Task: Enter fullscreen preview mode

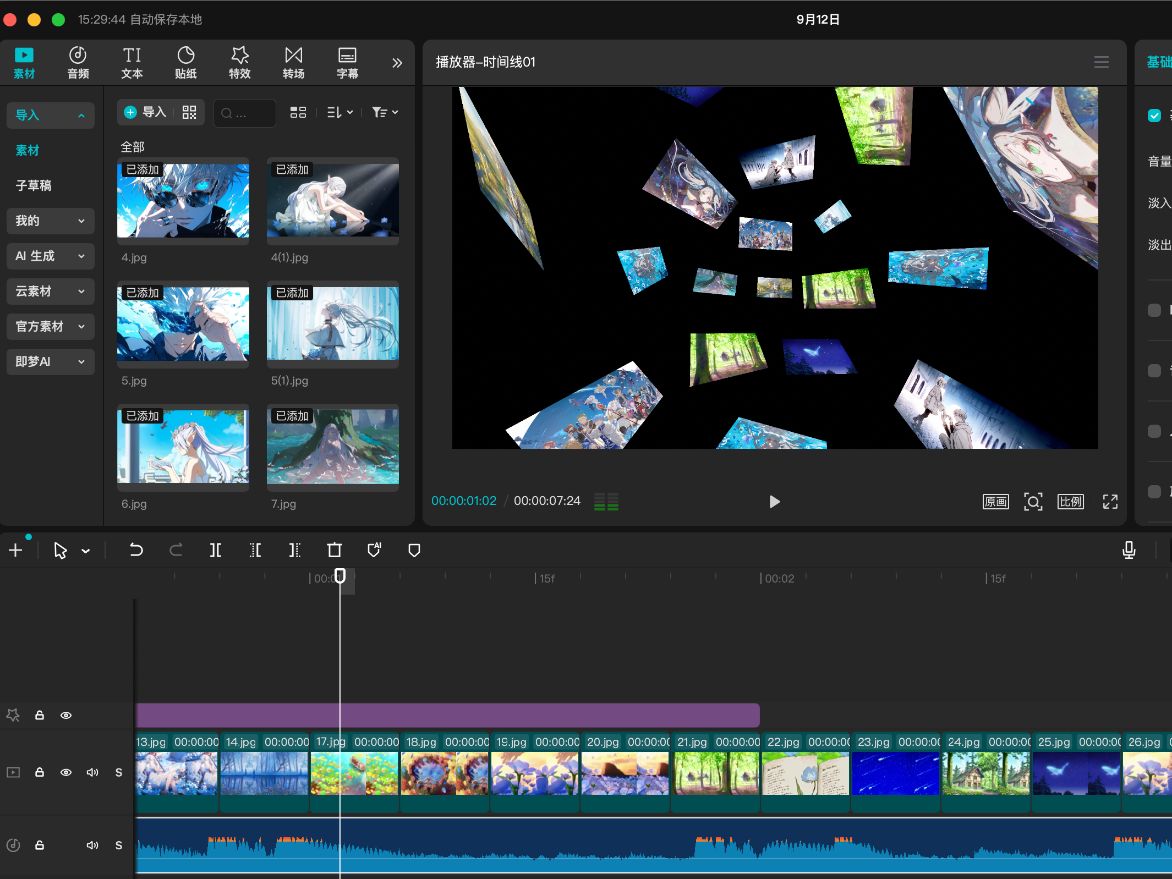Action: [1110, 502]
